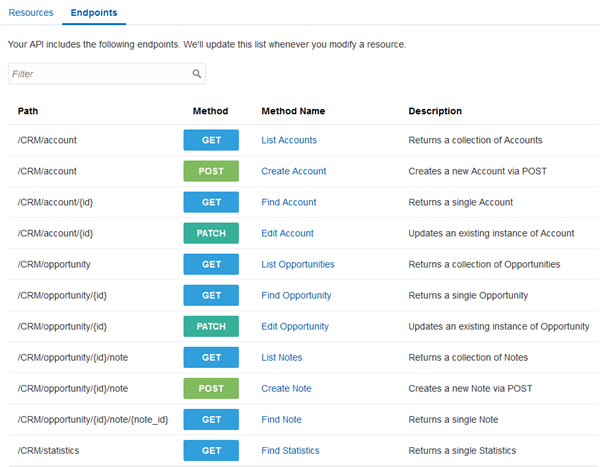
Task: Open the Find Note method link
Action: [281, 419]
